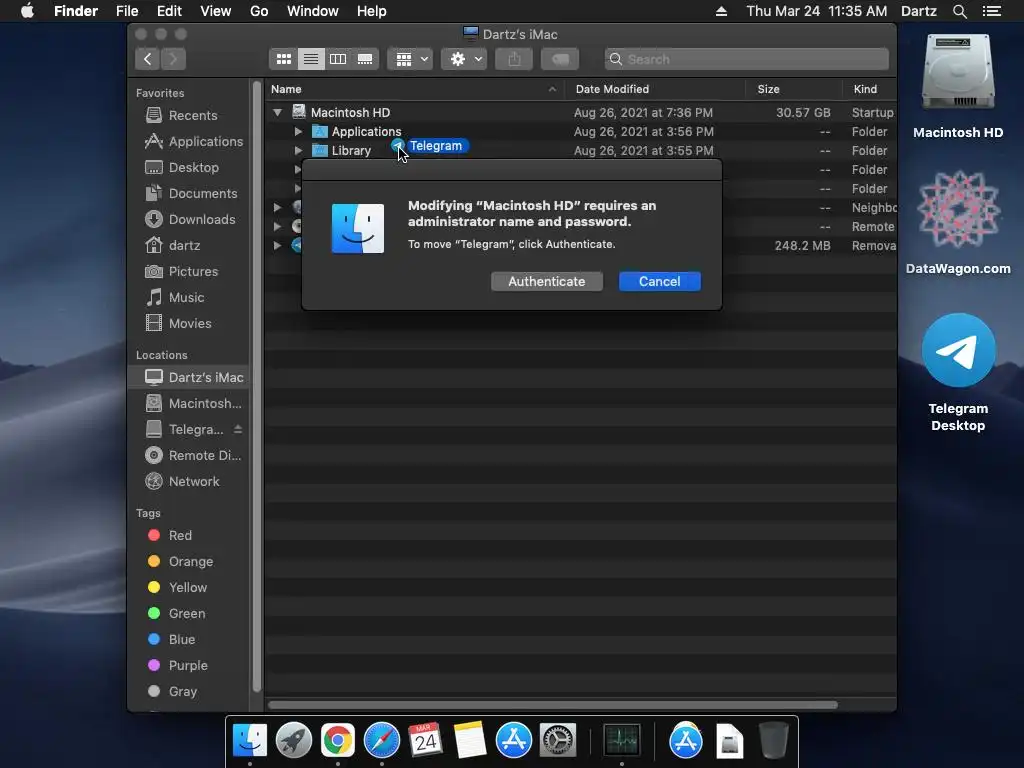Filter by the Orange tag
This screenshot has height=768, width=1024.
tap(180, 562)
